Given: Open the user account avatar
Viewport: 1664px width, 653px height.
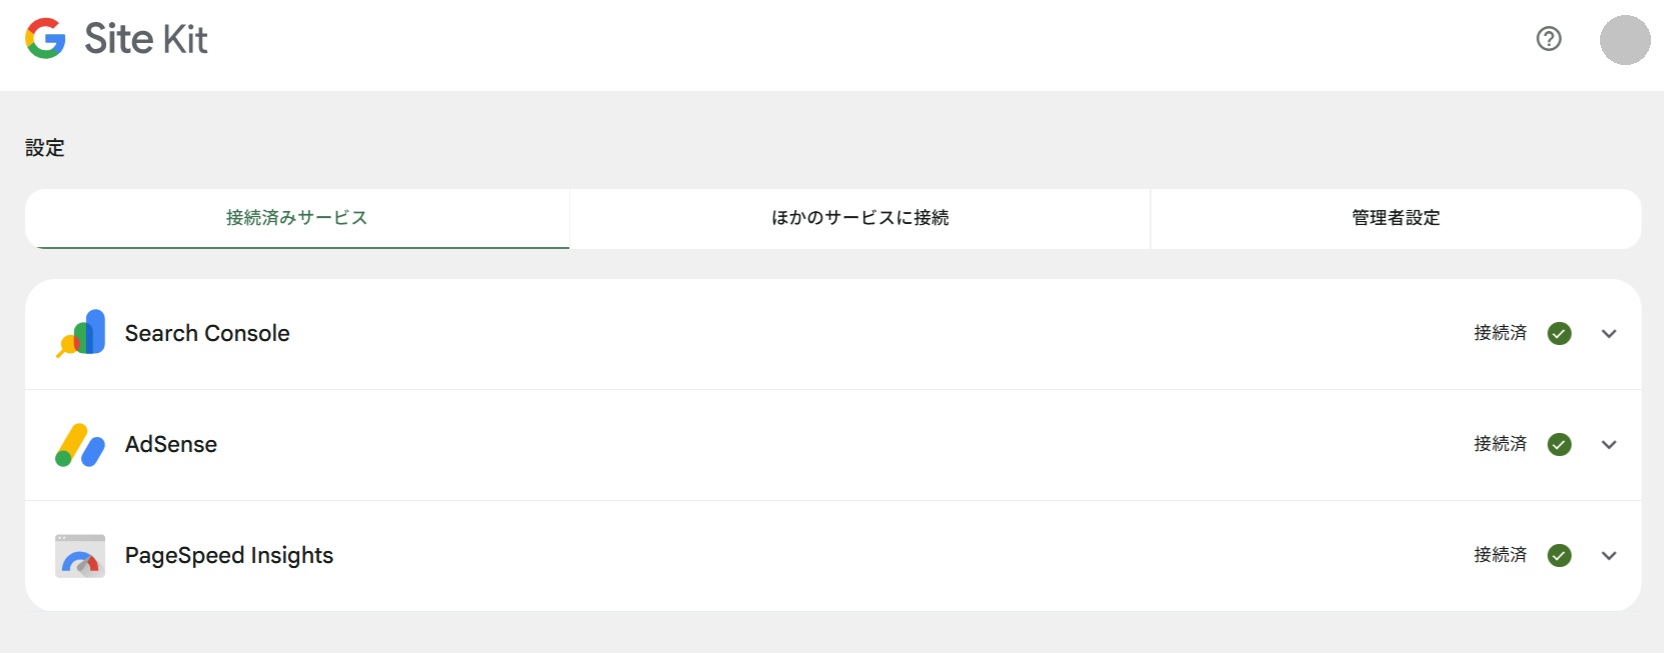Looking at the screenshot, I should [1625, 40].
